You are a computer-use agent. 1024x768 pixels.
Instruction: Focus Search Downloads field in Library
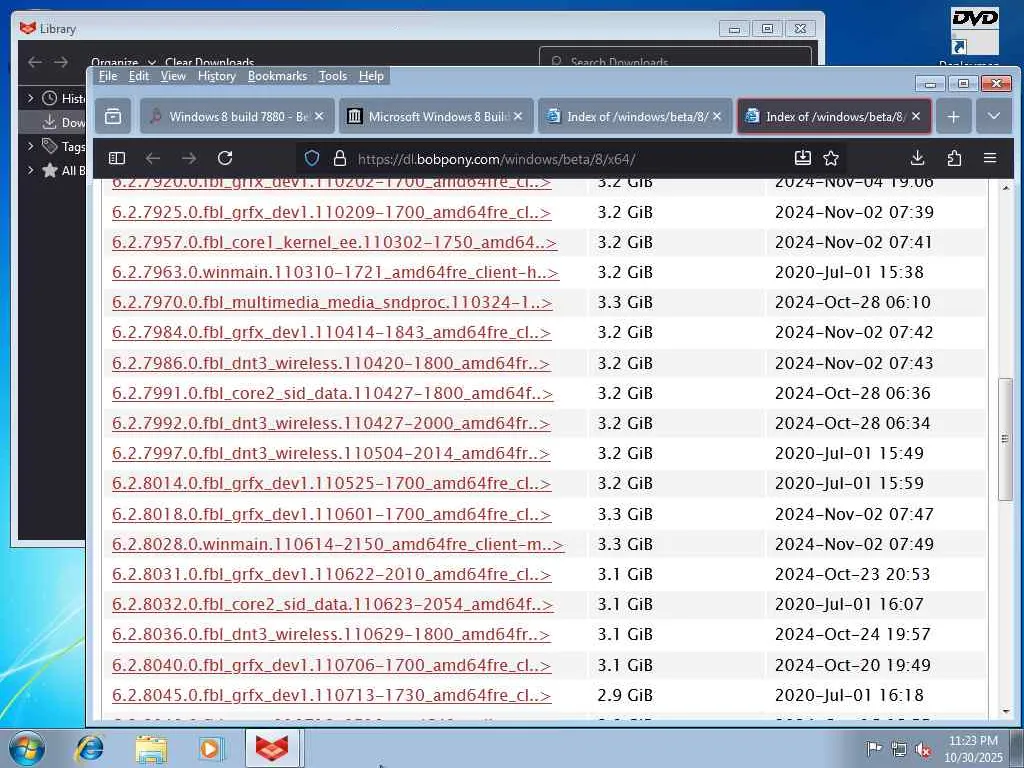675,59
